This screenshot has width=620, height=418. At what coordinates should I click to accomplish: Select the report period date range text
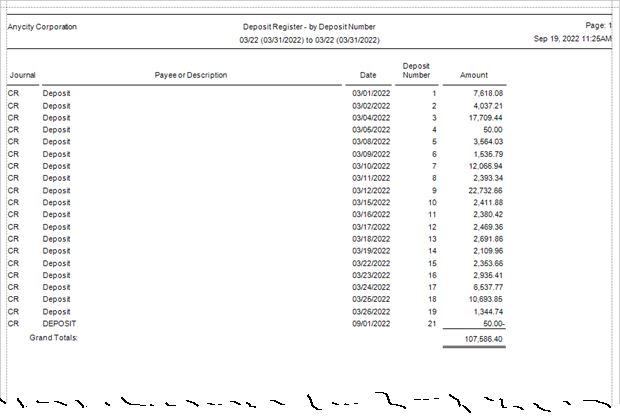click(309, 40)
